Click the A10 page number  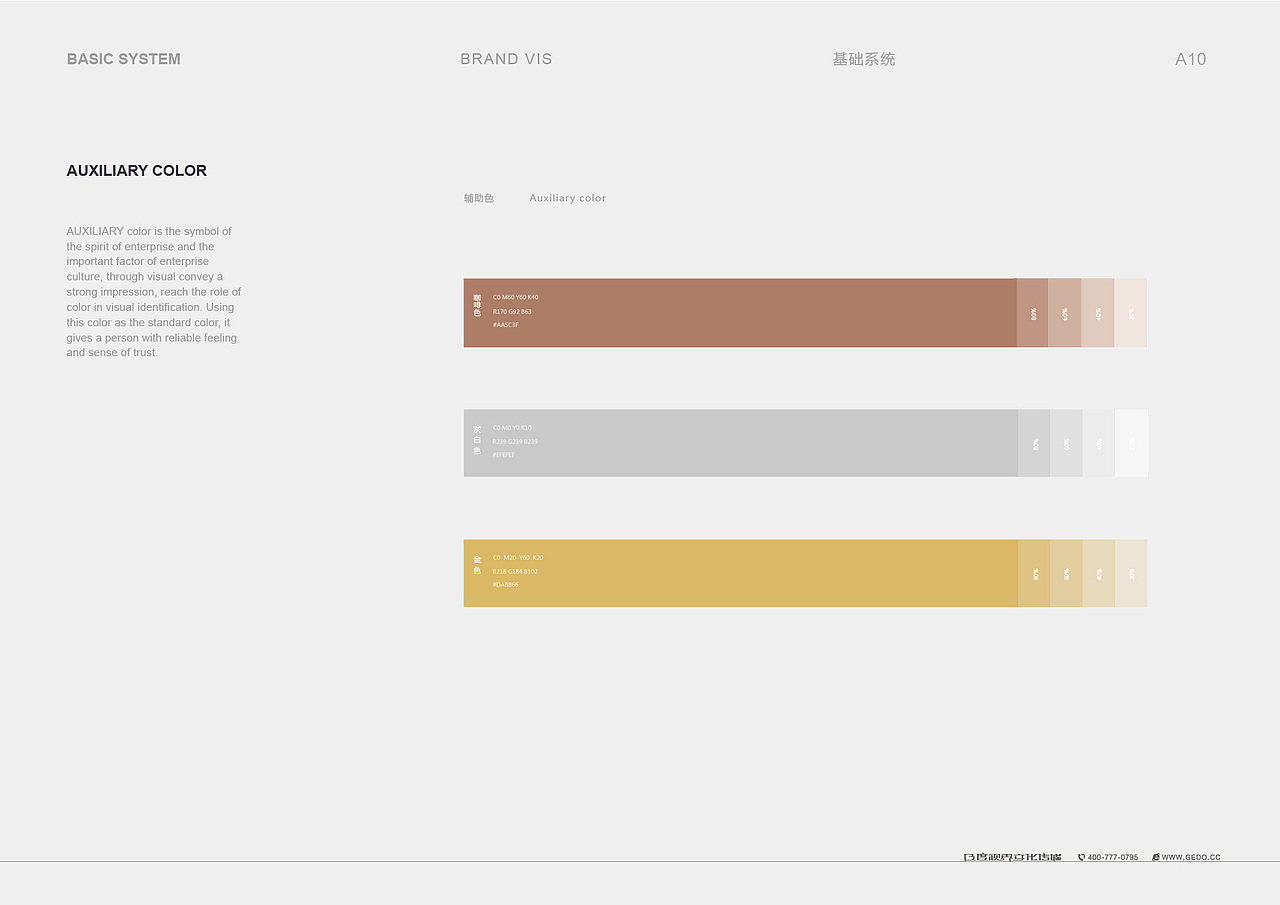coord(1191,59)
